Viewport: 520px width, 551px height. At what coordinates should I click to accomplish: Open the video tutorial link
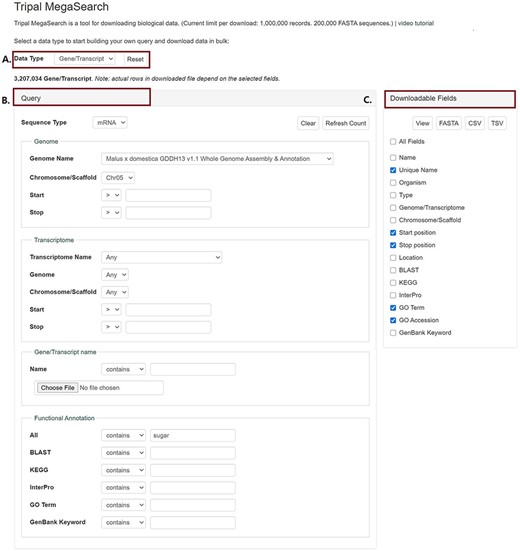[x=416, y=23]
